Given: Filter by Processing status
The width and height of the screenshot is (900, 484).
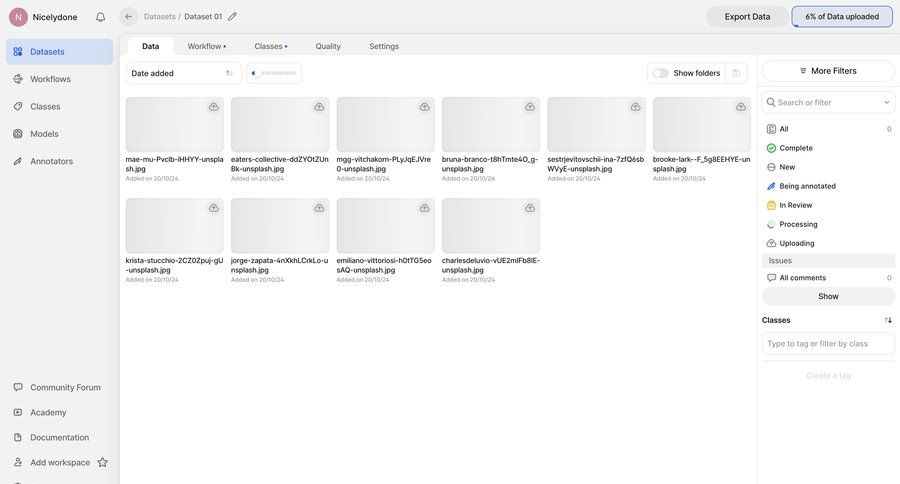Looking at the screenshot, I should pyautogui.click(x=828, y=224).
